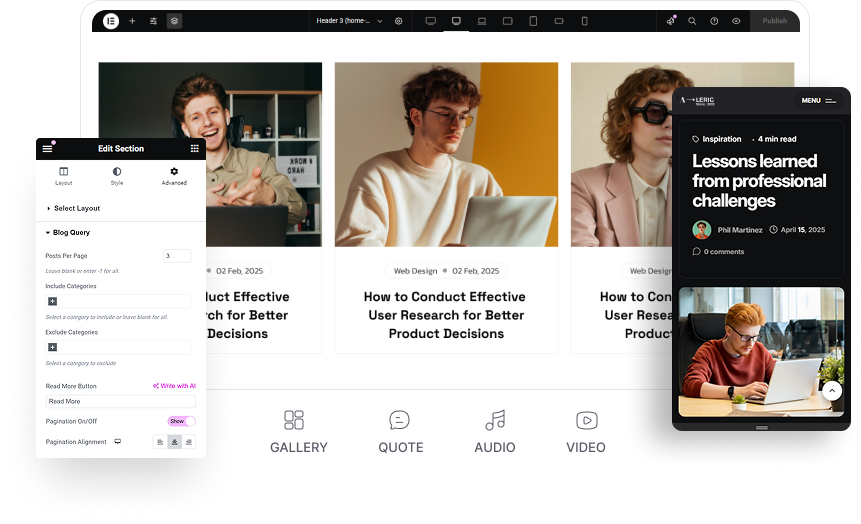The image size is (861, 524).
Task: Open site settings sliders icon
Action: (153, 21)
